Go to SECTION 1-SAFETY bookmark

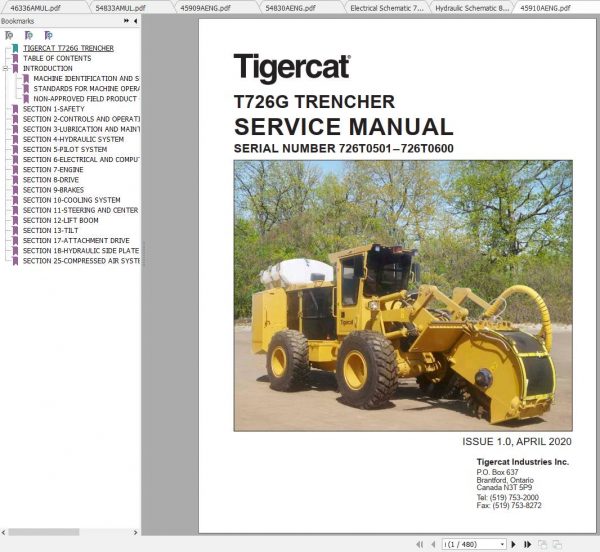tap(54, 109)
